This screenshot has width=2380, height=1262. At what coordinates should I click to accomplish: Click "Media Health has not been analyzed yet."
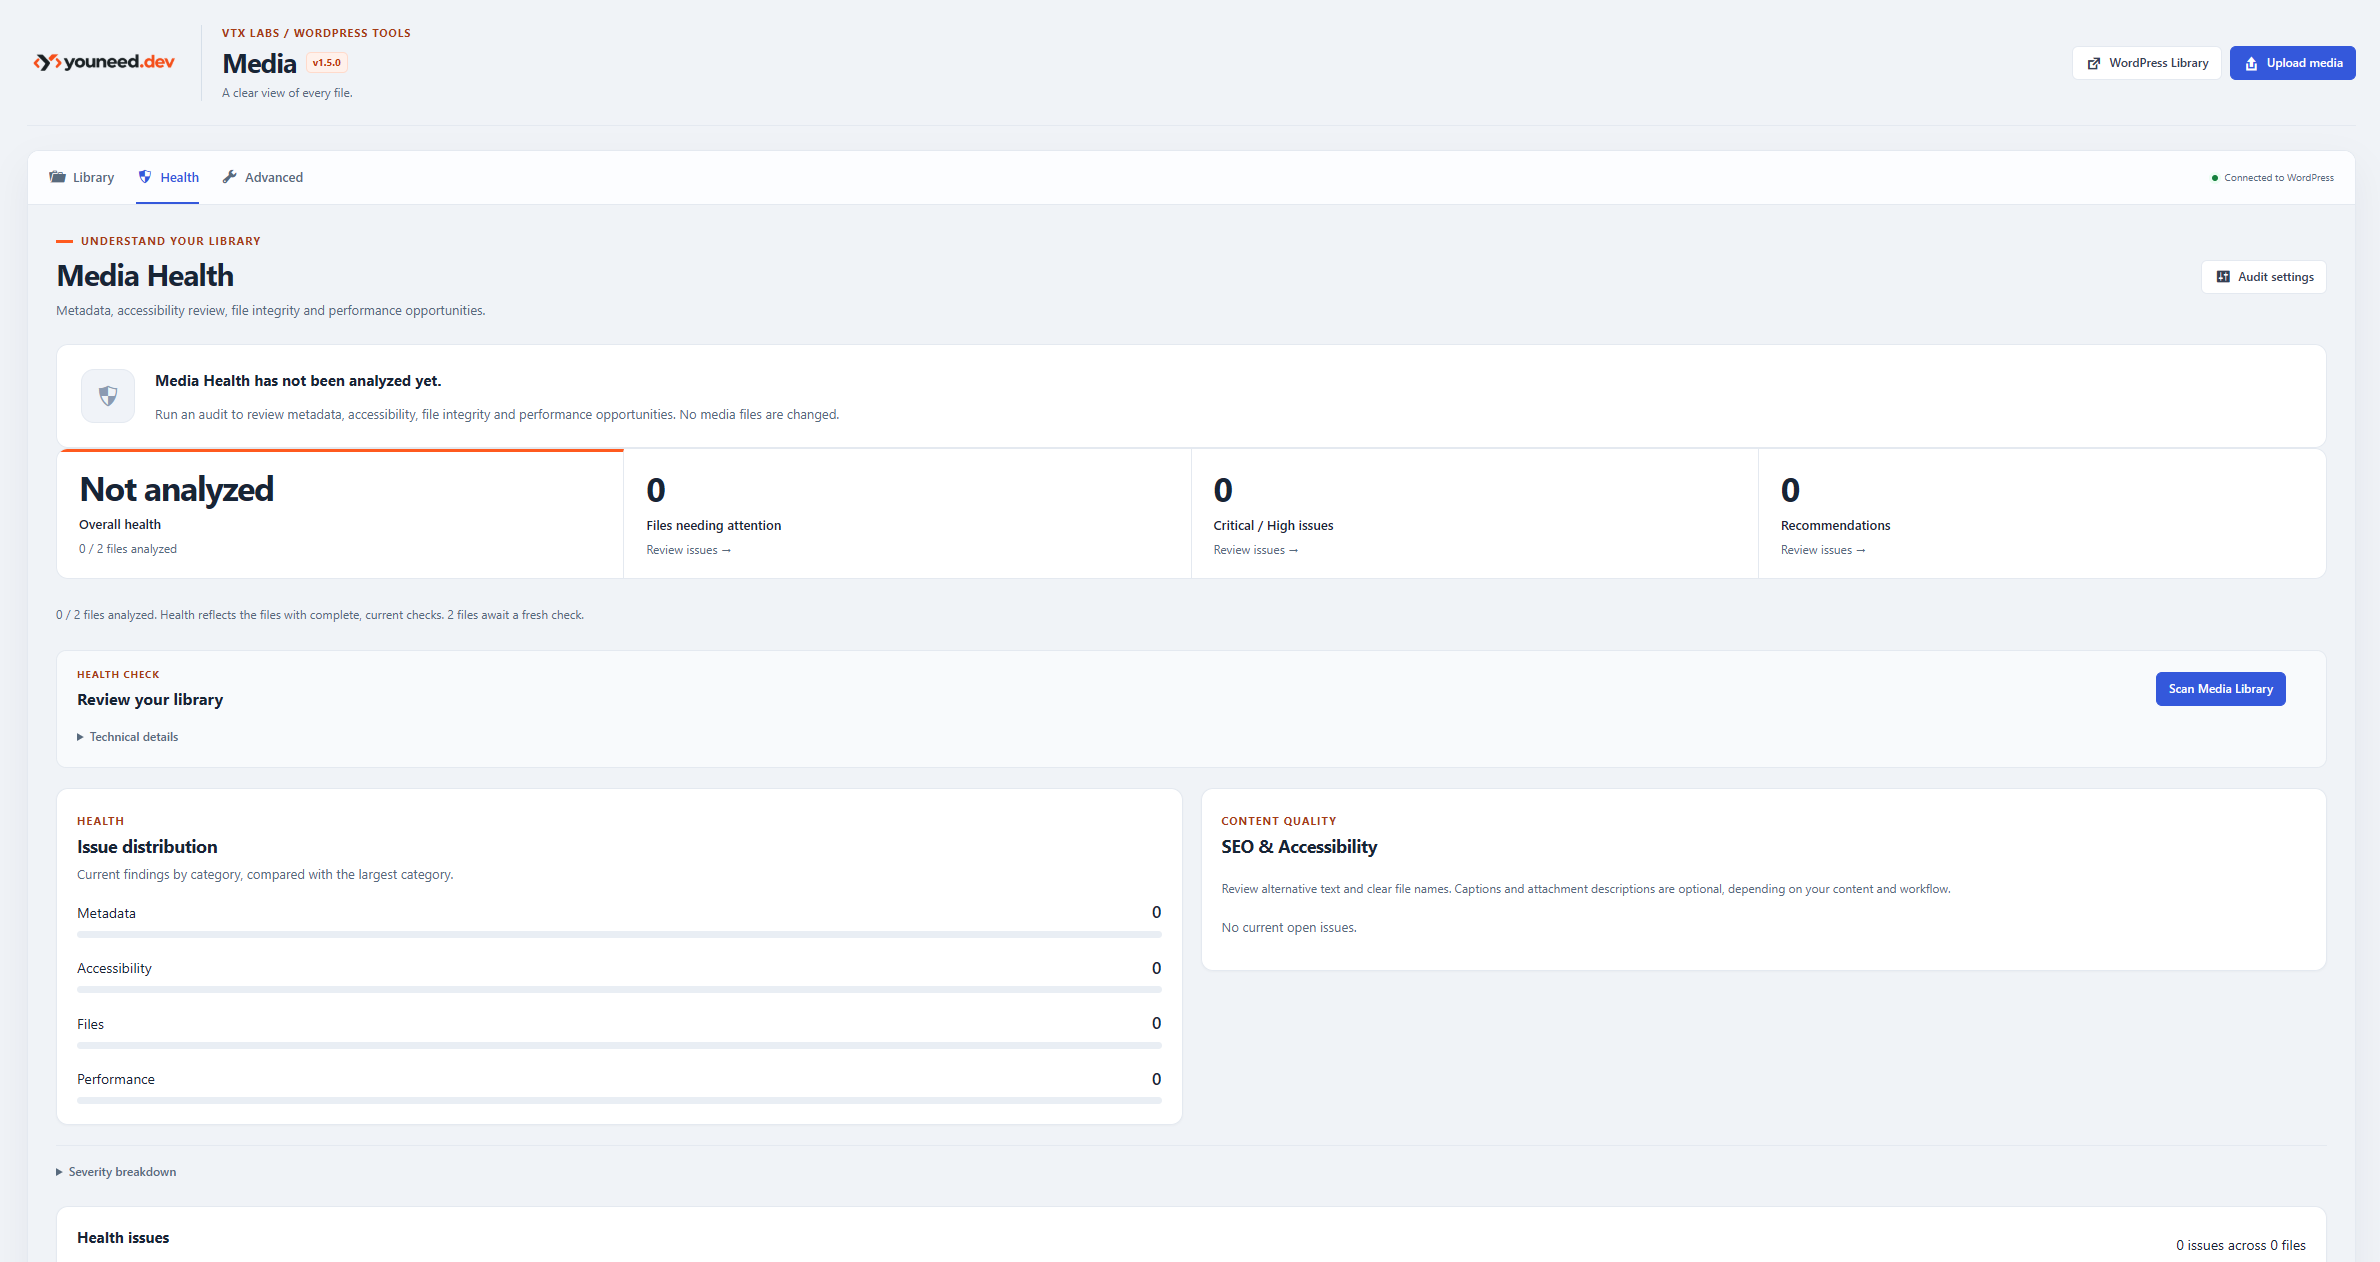(298, 381)
